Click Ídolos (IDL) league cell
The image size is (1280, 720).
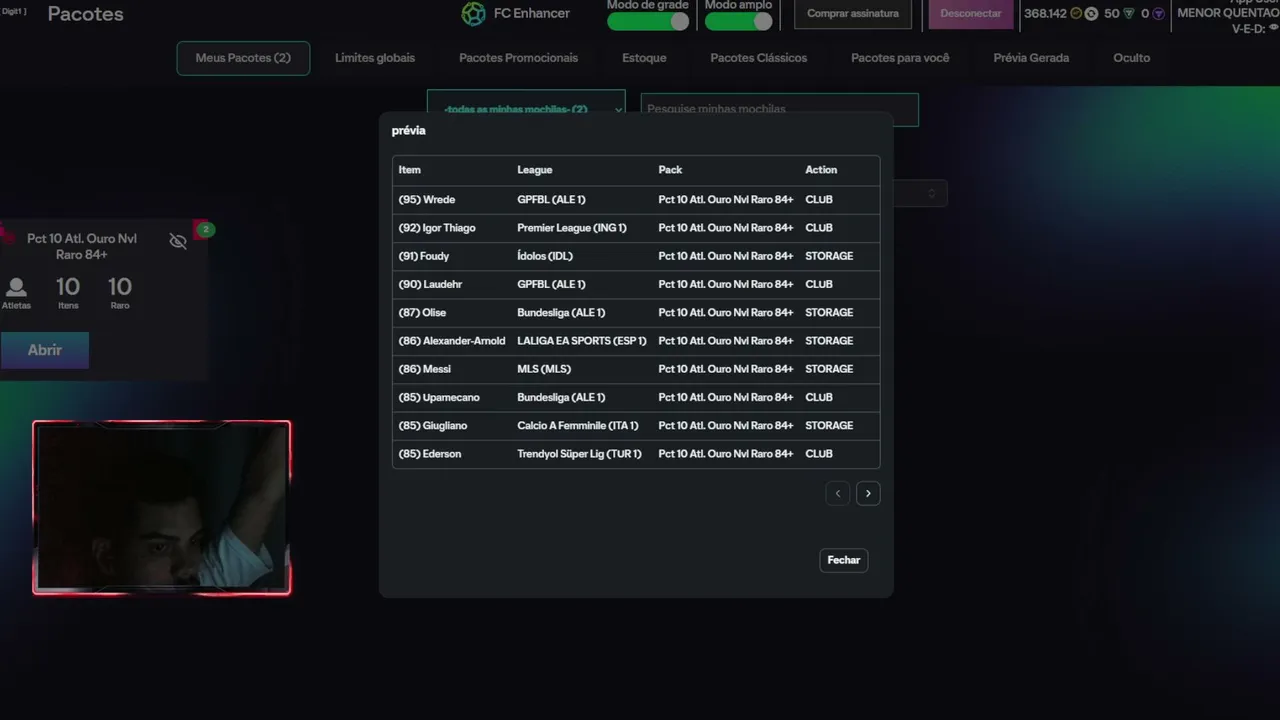click(545, 256)
